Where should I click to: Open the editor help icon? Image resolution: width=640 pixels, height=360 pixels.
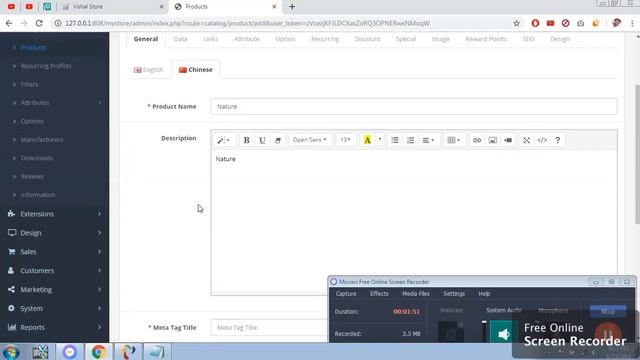tap(558, 140)
